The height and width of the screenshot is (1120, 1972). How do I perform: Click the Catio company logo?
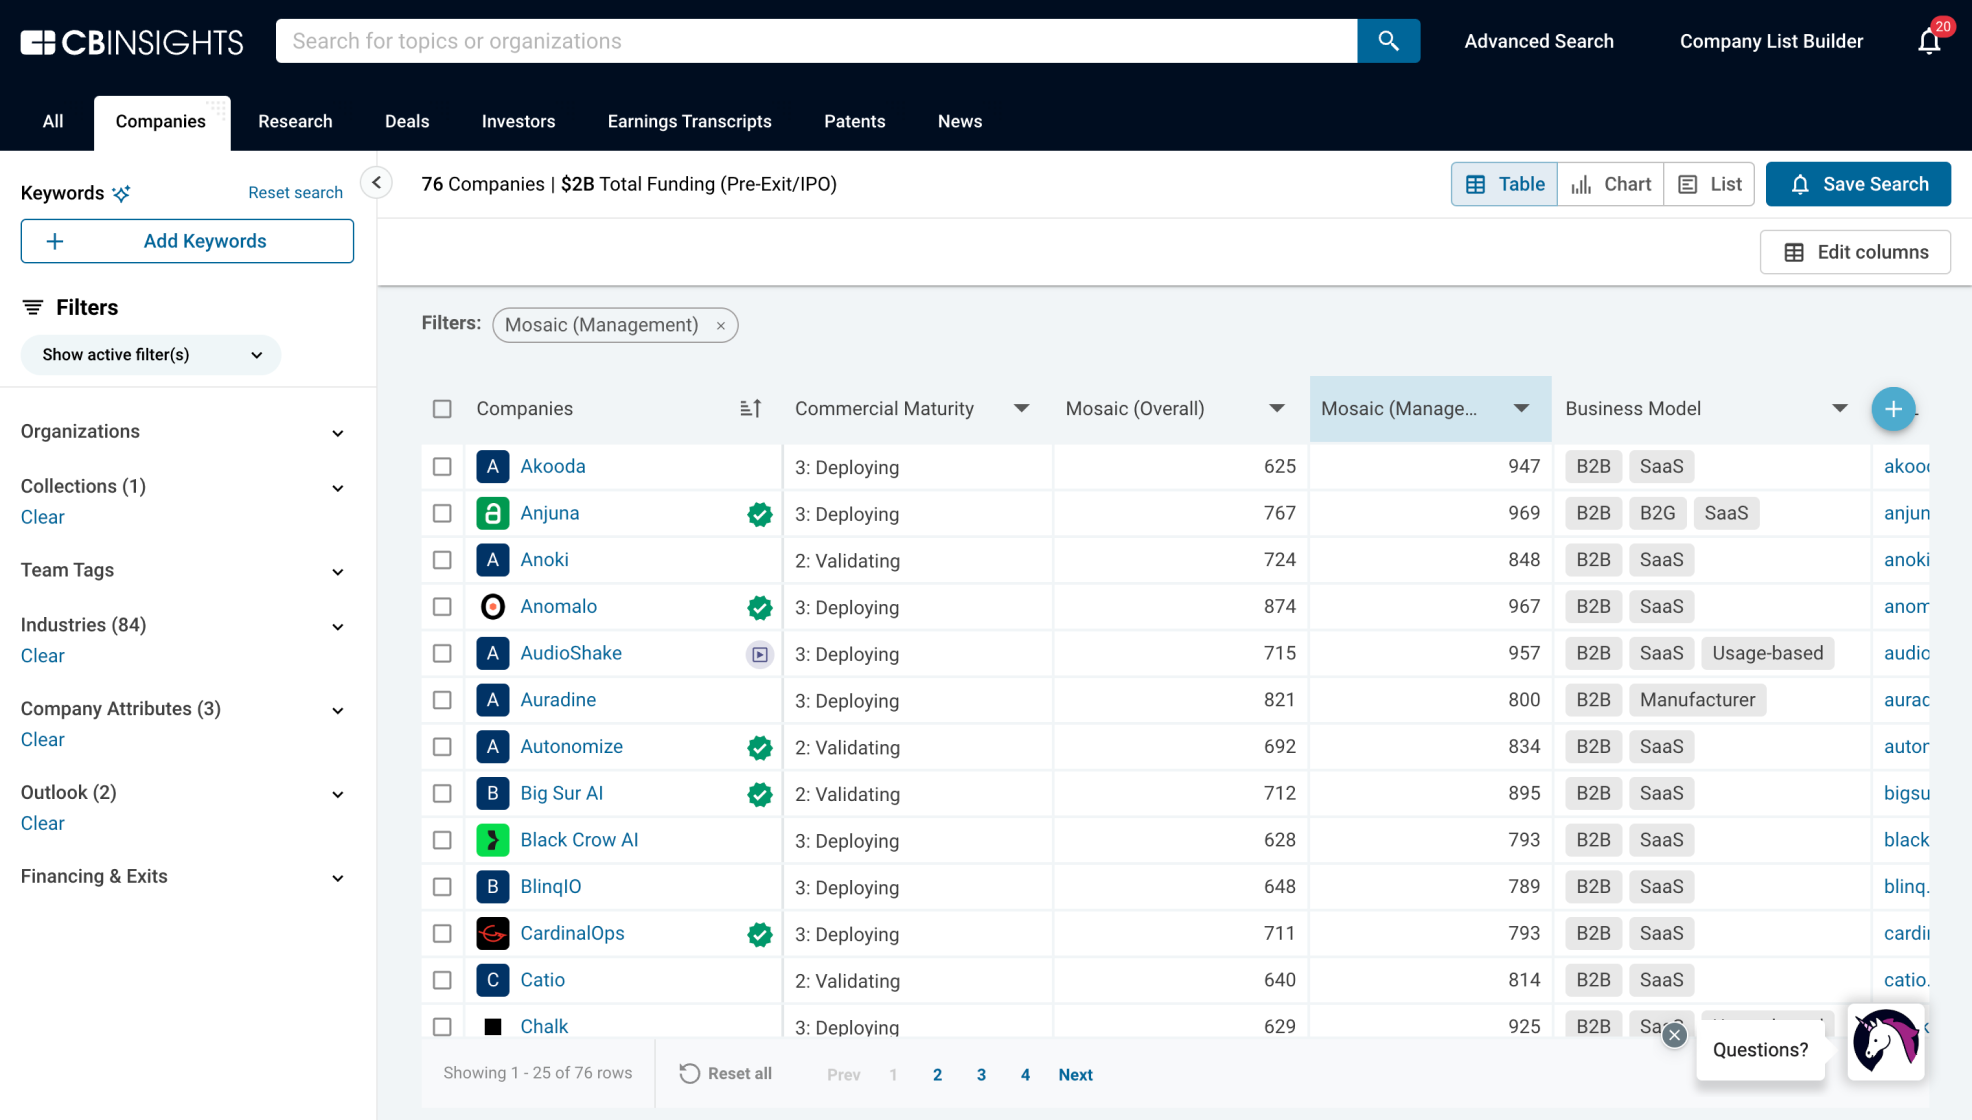[492, 980]
